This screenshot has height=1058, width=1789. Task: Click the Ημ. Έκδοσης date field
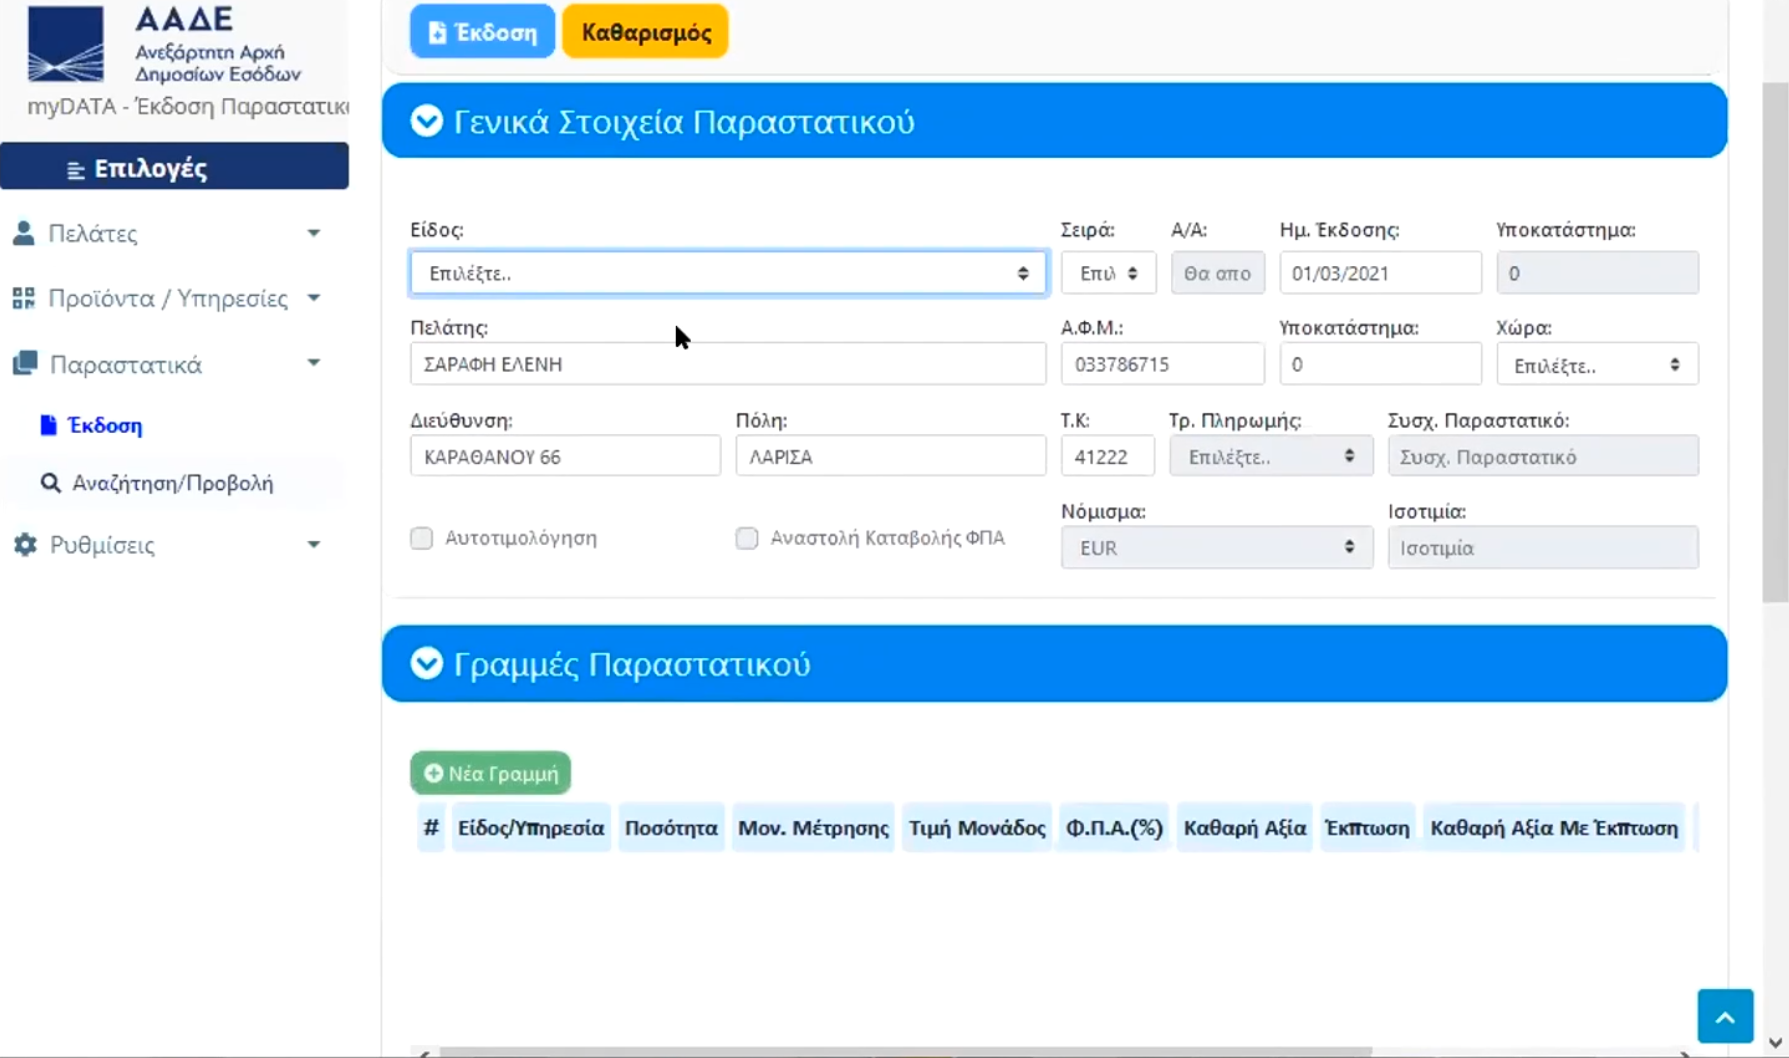1379,273
